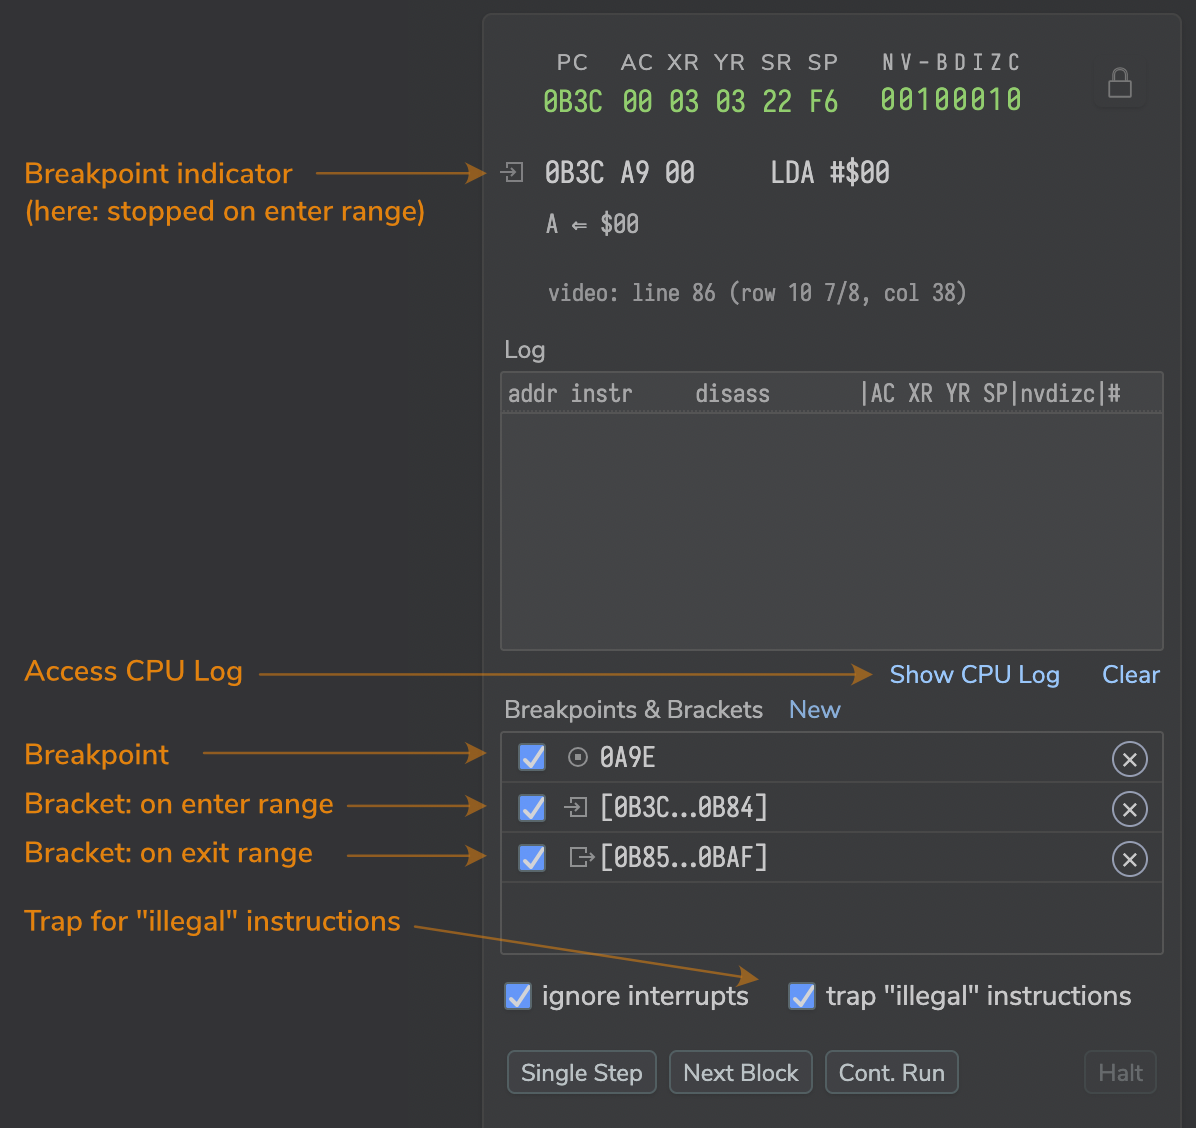This screenshot has height=1128, width=1196.
Task: Click the XR register value 03
Action: (683, 101)
